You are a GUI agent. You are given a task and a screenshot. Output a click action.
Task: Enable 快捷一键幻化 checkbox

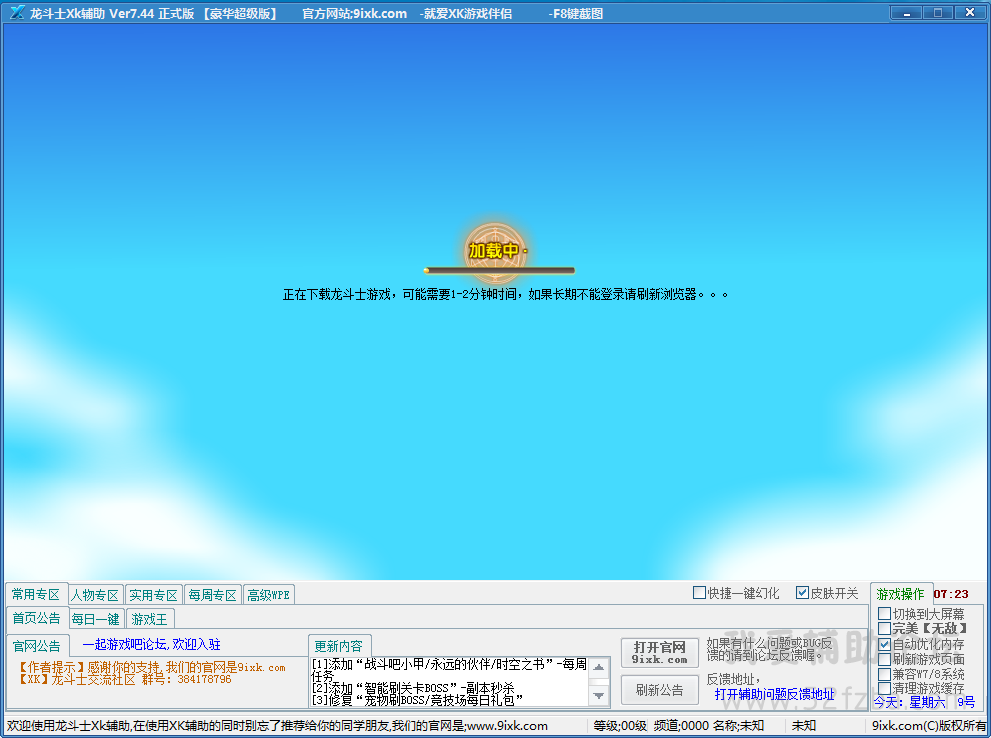click(700, 593)
